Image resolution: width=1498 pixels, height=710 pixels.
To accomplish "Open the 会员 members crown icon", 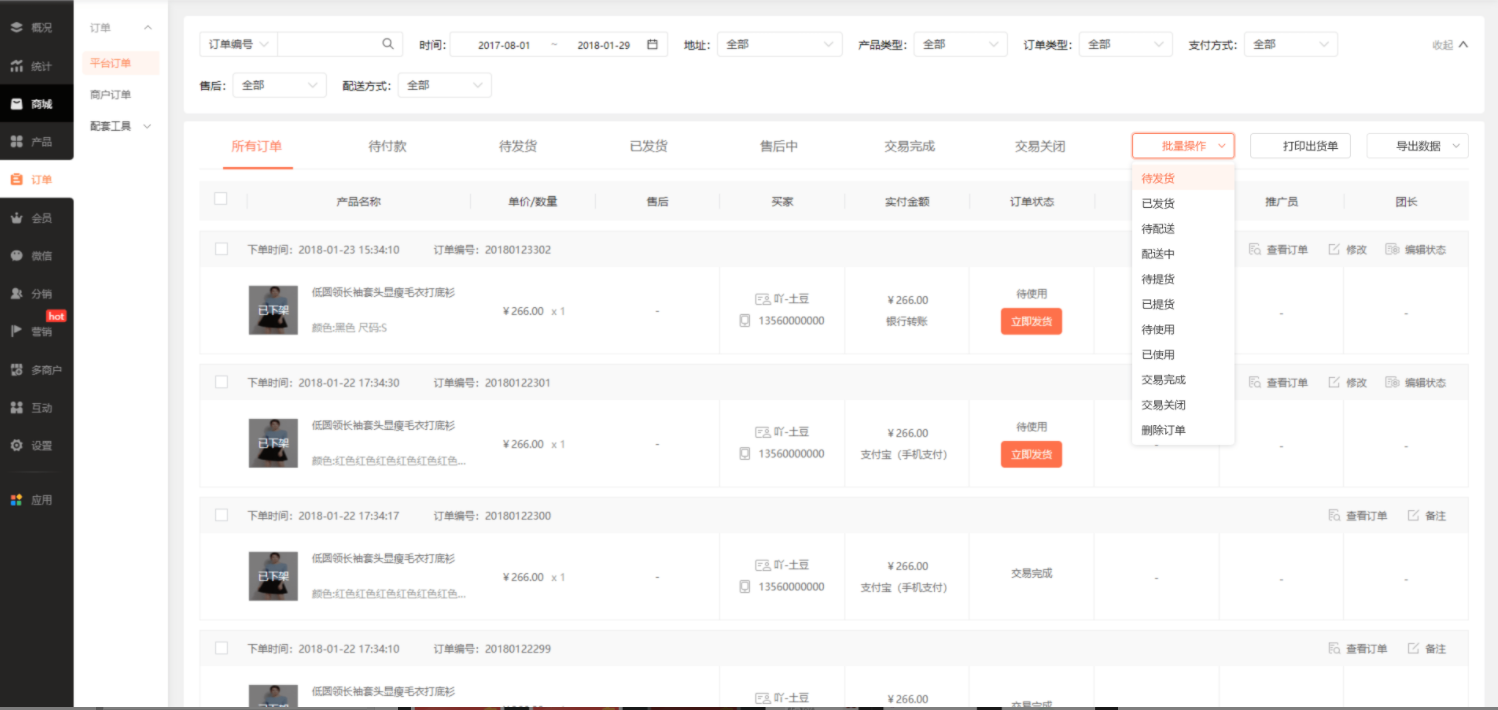I will [17, 217].
